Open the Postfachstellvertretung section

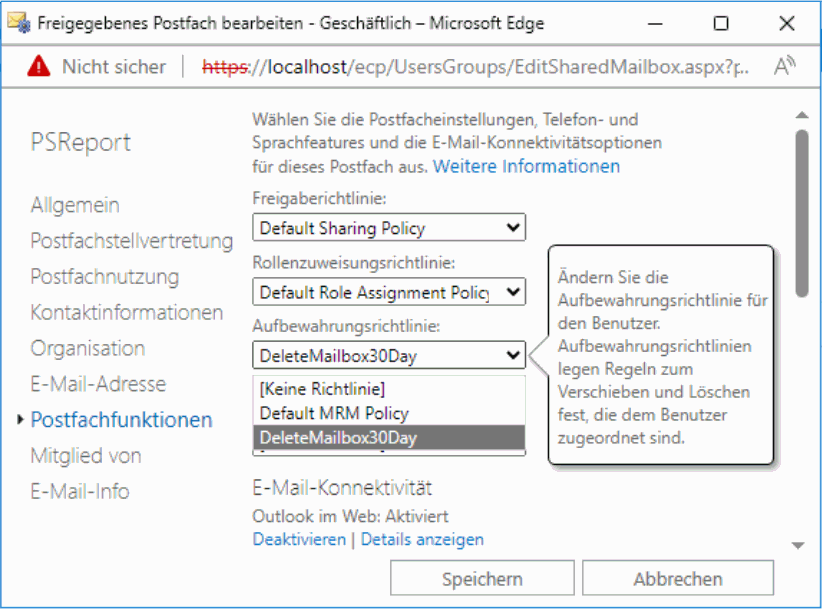point(132,241)
